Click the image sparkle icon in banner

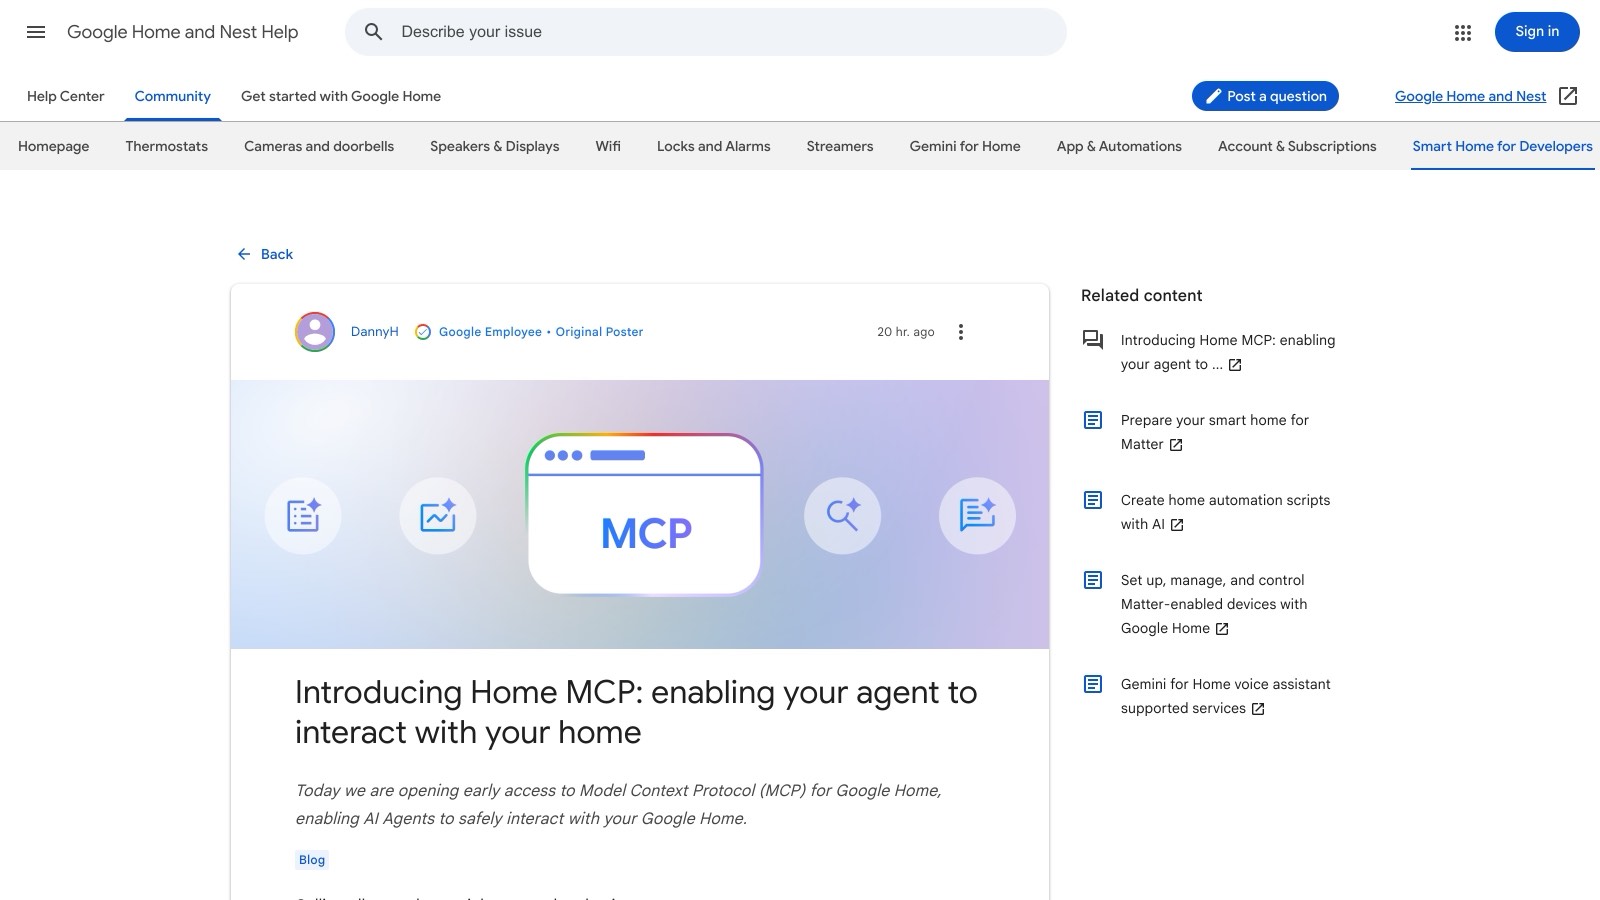pyautogui.click(x=438, y=516)
